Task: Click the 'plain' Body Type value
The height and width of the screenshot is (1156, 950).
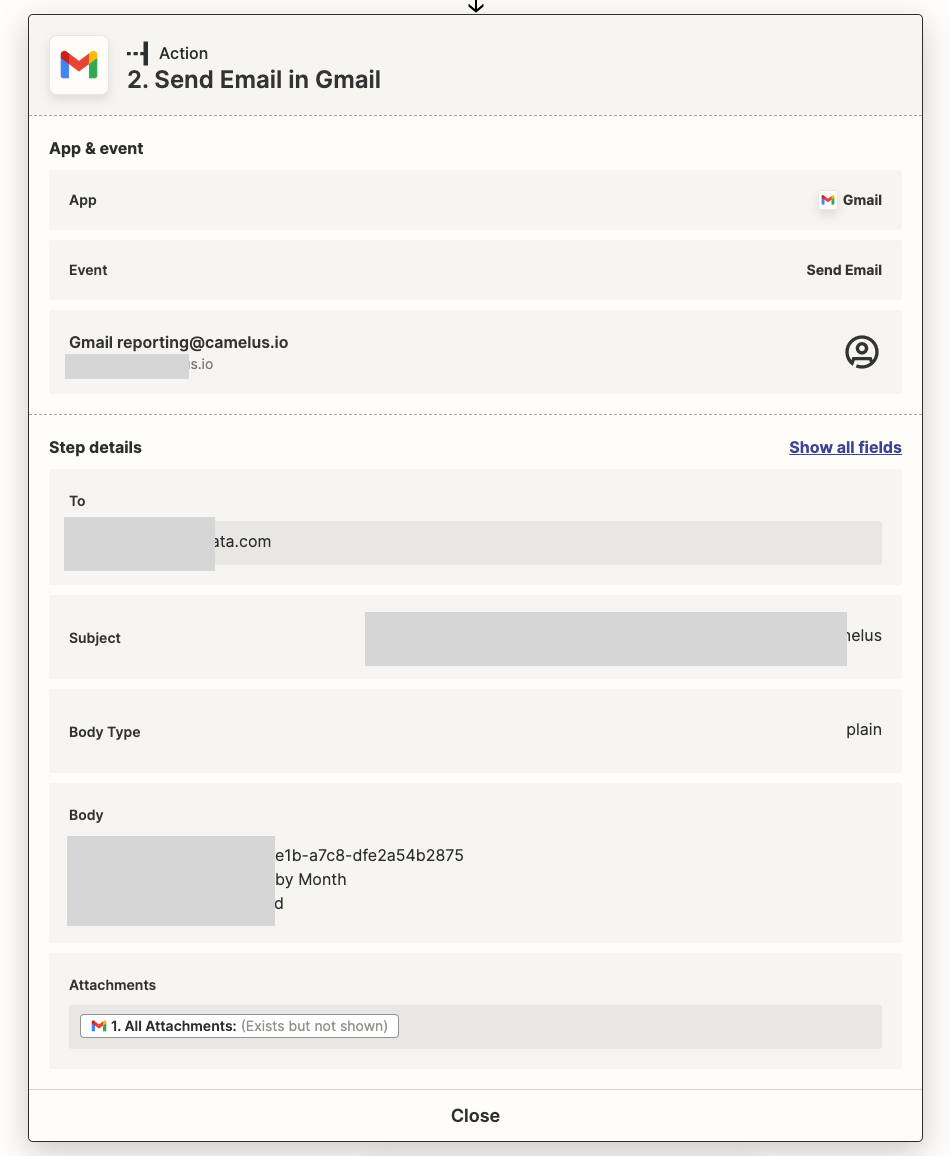Action: click(x=864, y=729)
